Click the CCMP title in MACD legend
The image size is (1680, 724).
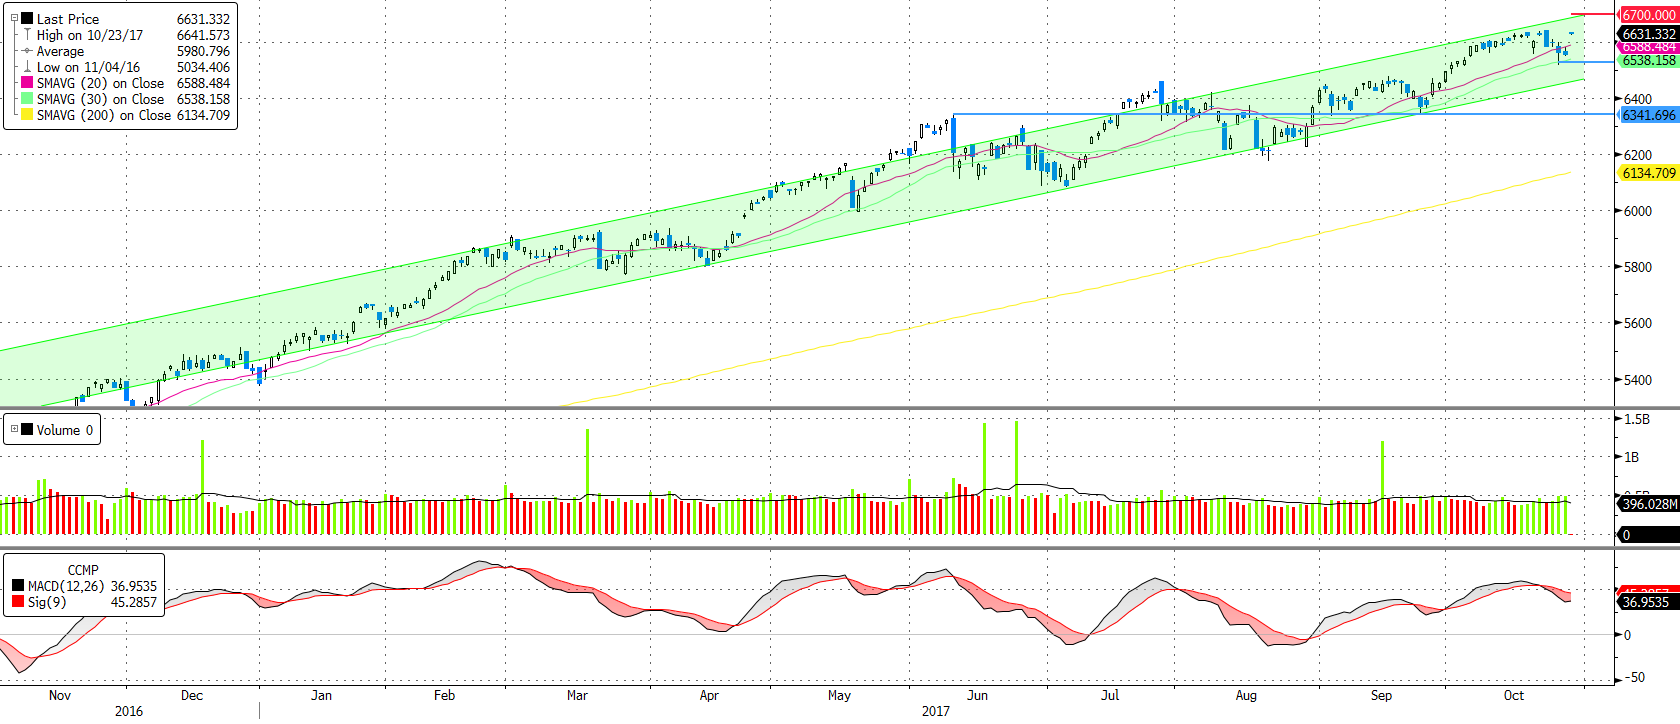[83, 570]
